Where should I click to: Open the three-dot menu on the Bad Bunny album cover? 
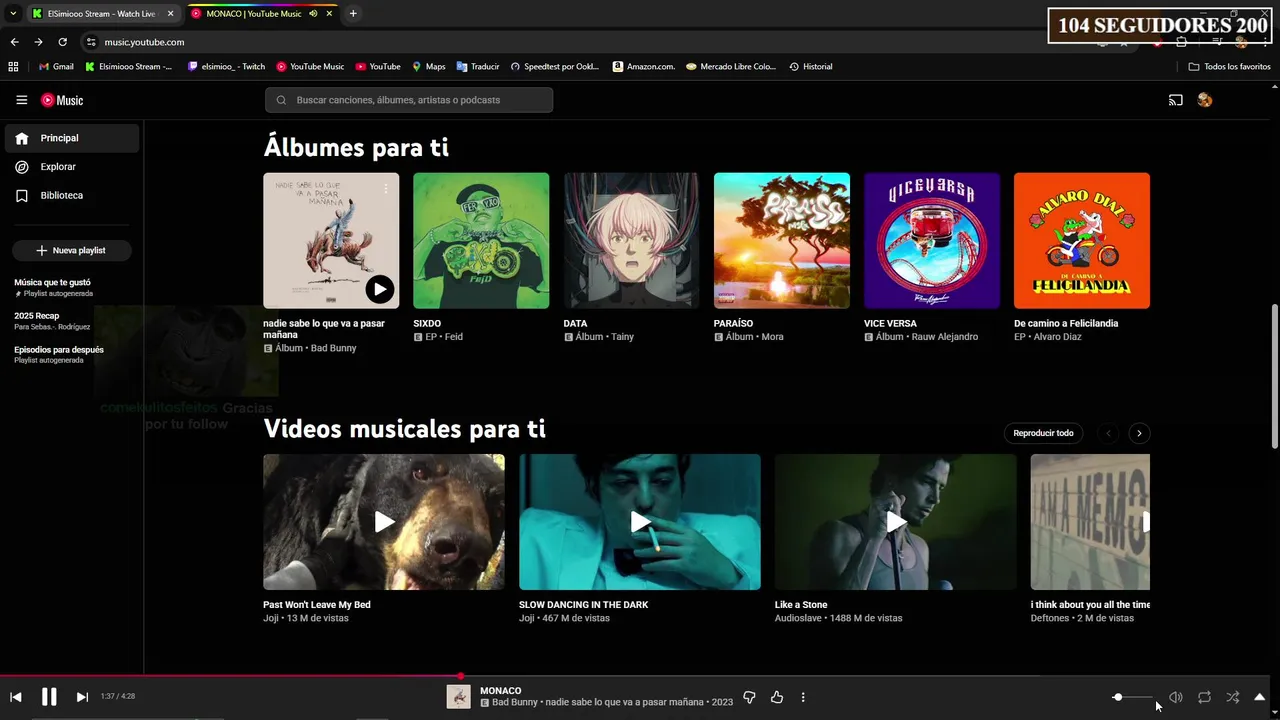[386, 188]
